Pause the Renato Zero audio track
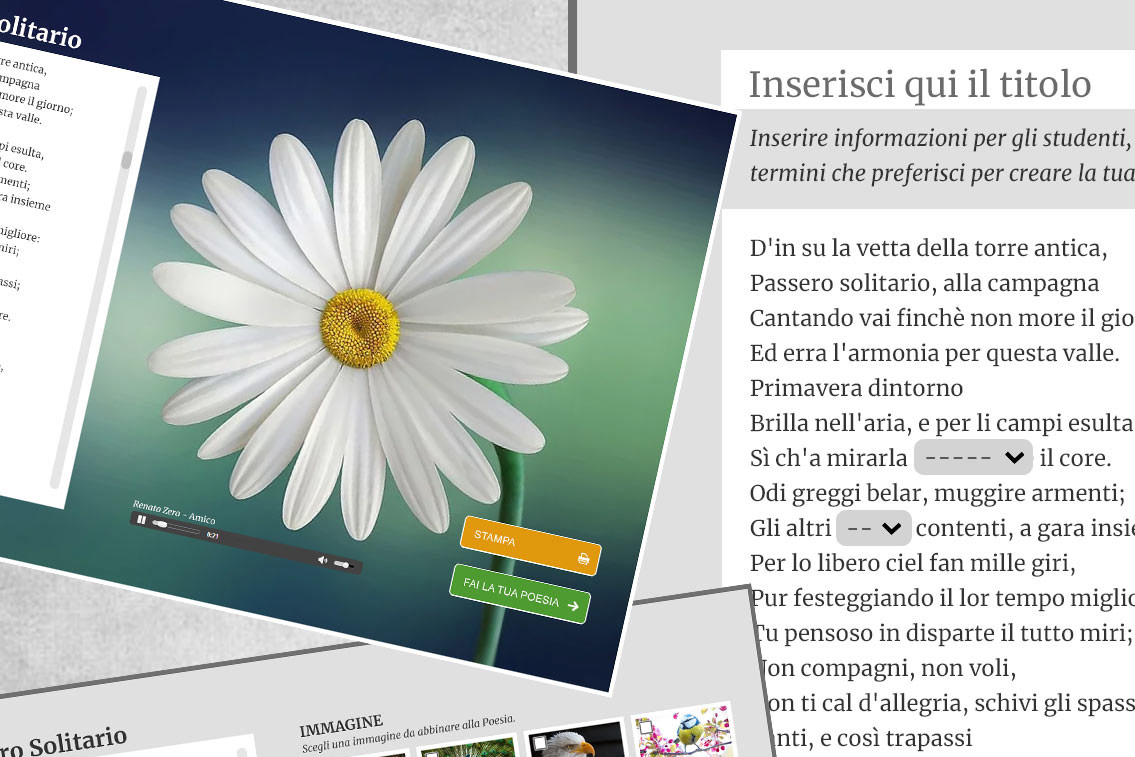 point(141,520)
